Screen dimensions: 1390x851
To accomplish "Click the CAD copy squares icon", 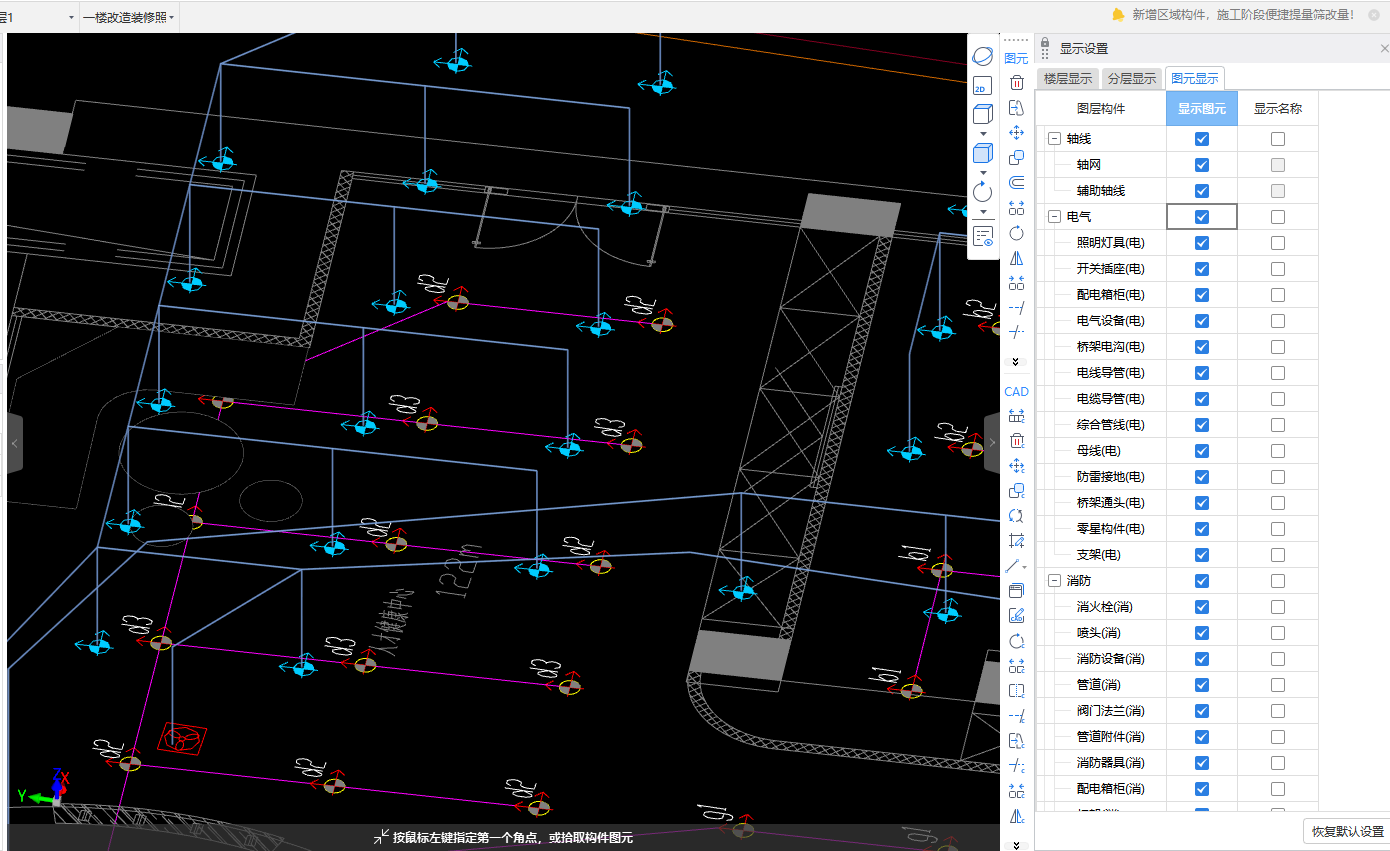I will 1017,491.
